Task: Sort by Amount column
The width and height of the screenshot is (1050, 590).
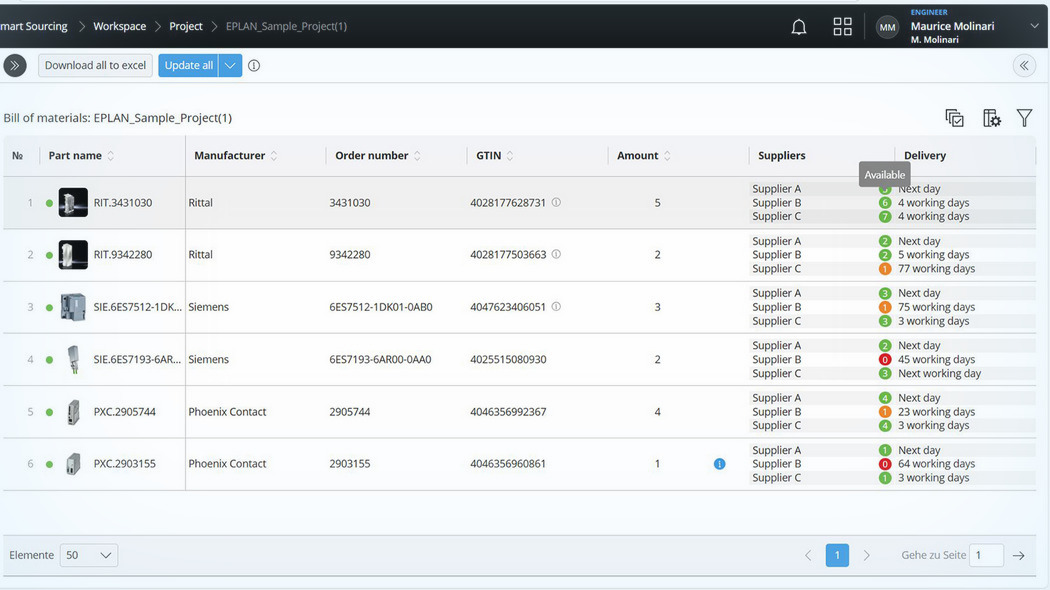Action: coord(667,155)
